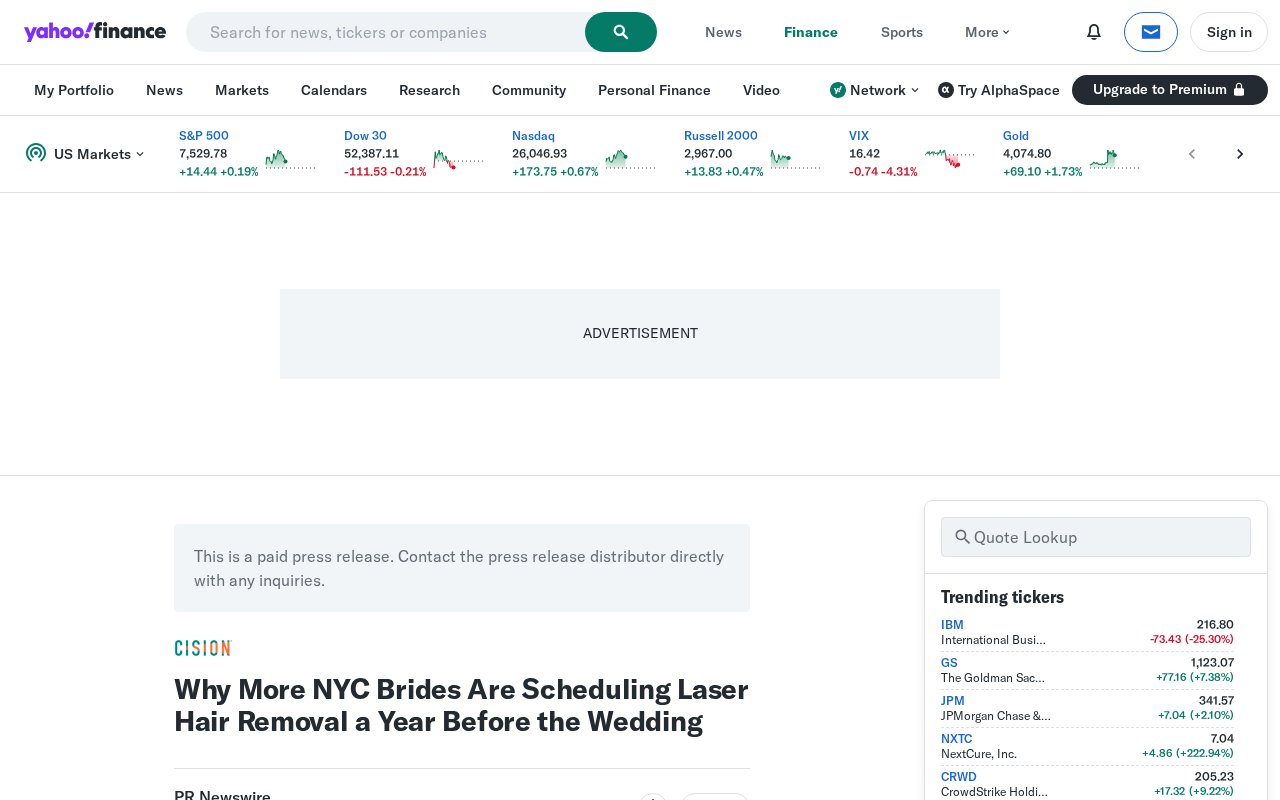Go to Personal Finance menu

654,90
